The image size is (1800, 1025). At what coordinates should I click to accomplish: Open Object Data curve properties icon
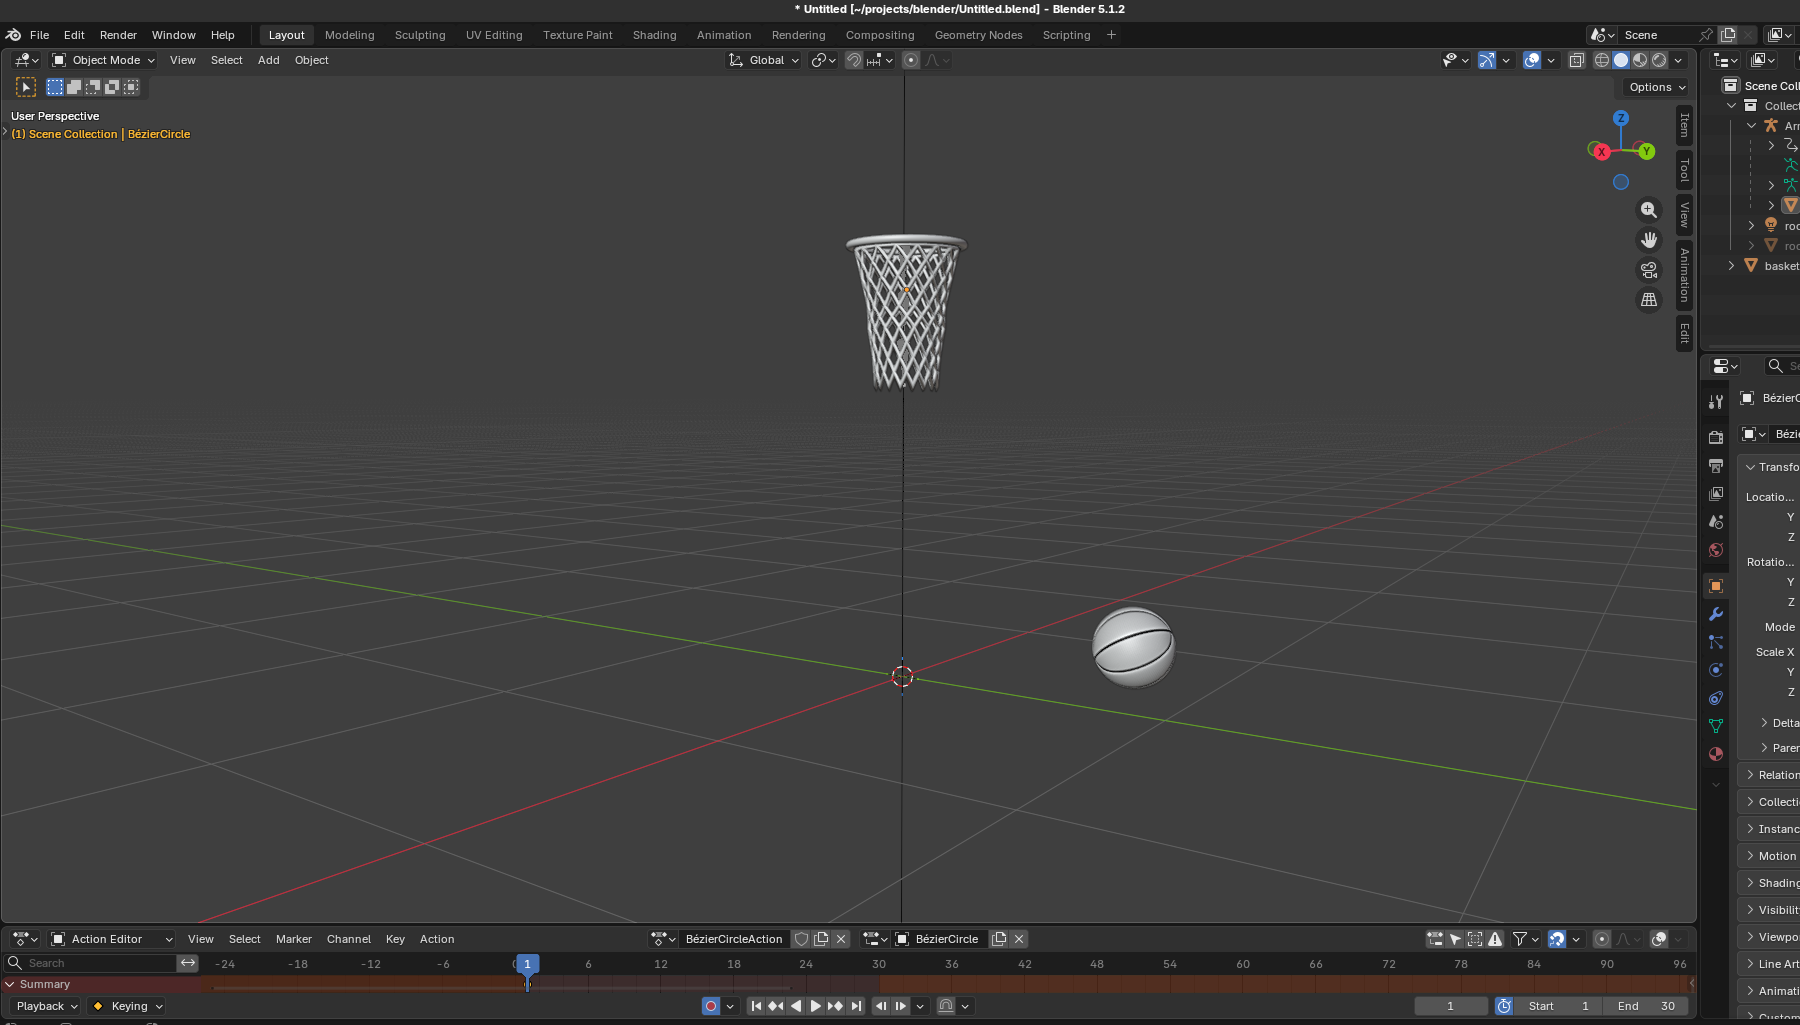[x=1716, y=726]
